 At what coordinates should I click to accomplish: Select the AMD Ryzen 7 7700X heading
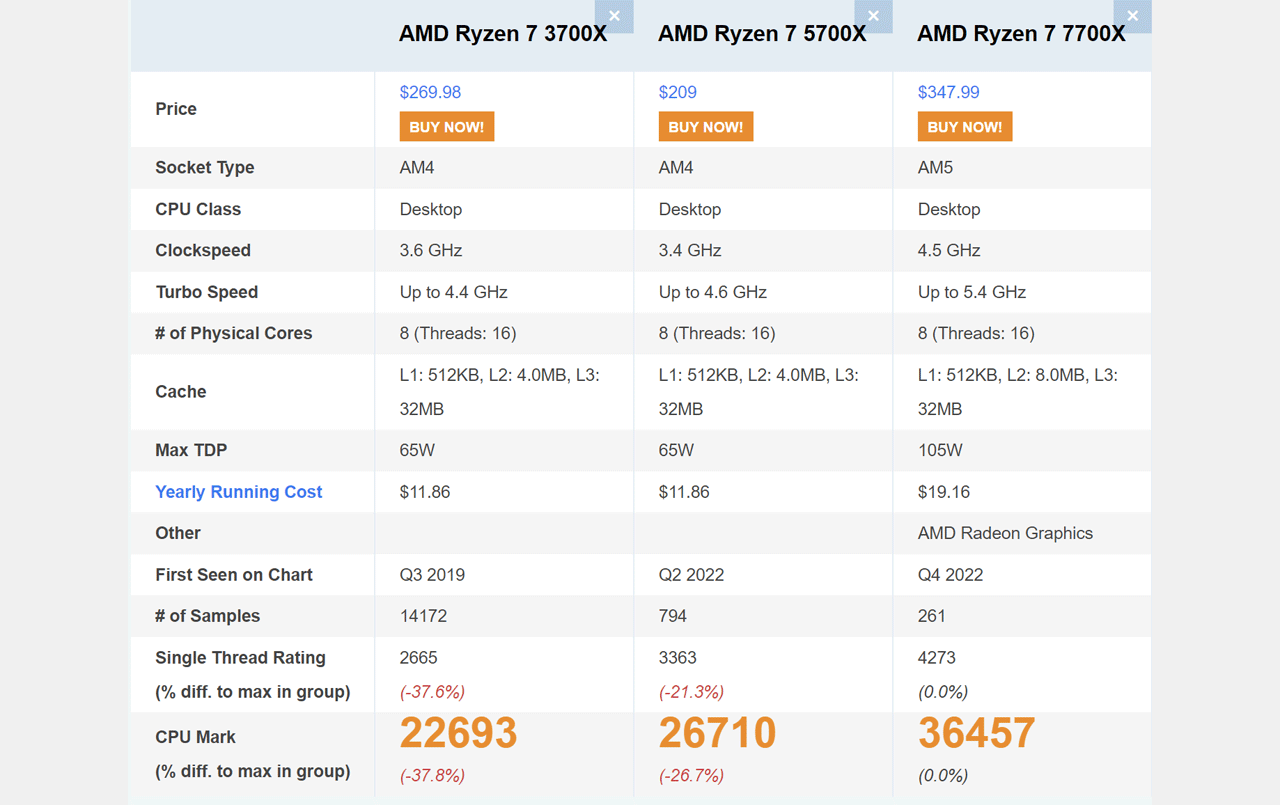[1021, 34]
